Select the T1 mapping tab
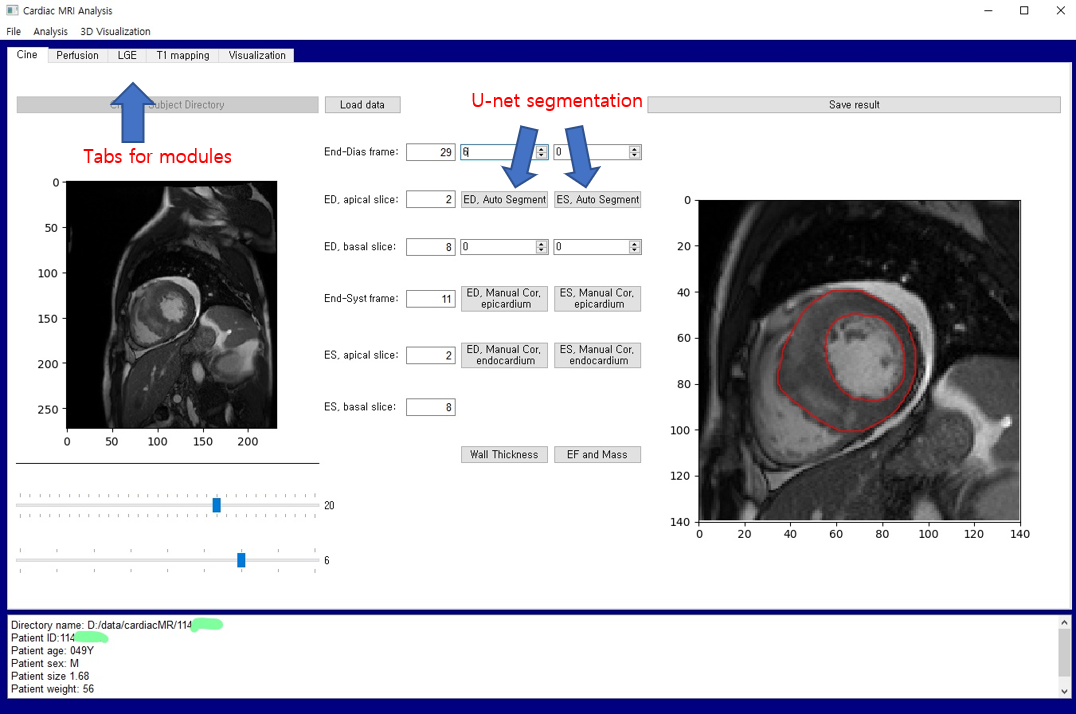 click(x=183, y=55)
